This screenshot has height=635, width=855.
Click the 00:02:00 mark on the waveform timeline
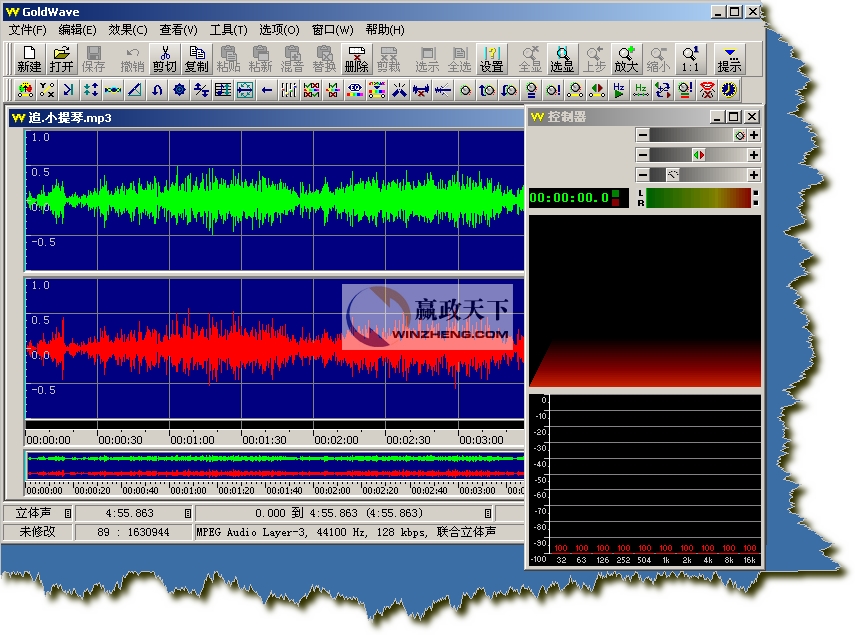[336, 439]
